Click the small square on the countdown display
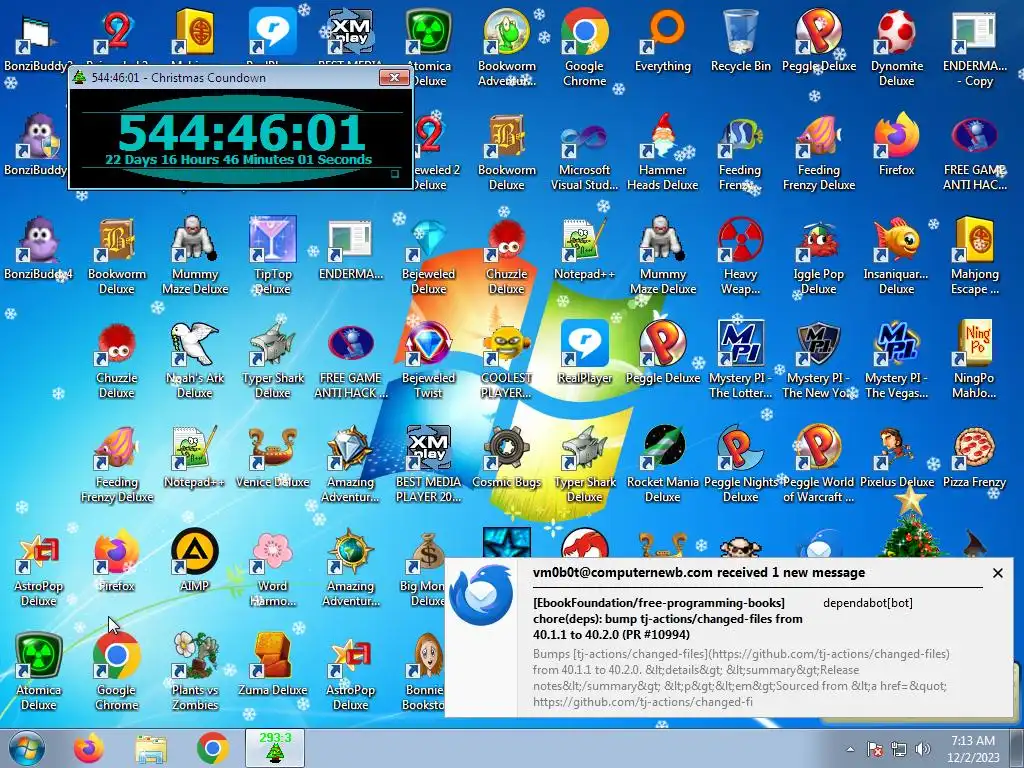 point(394,174)
